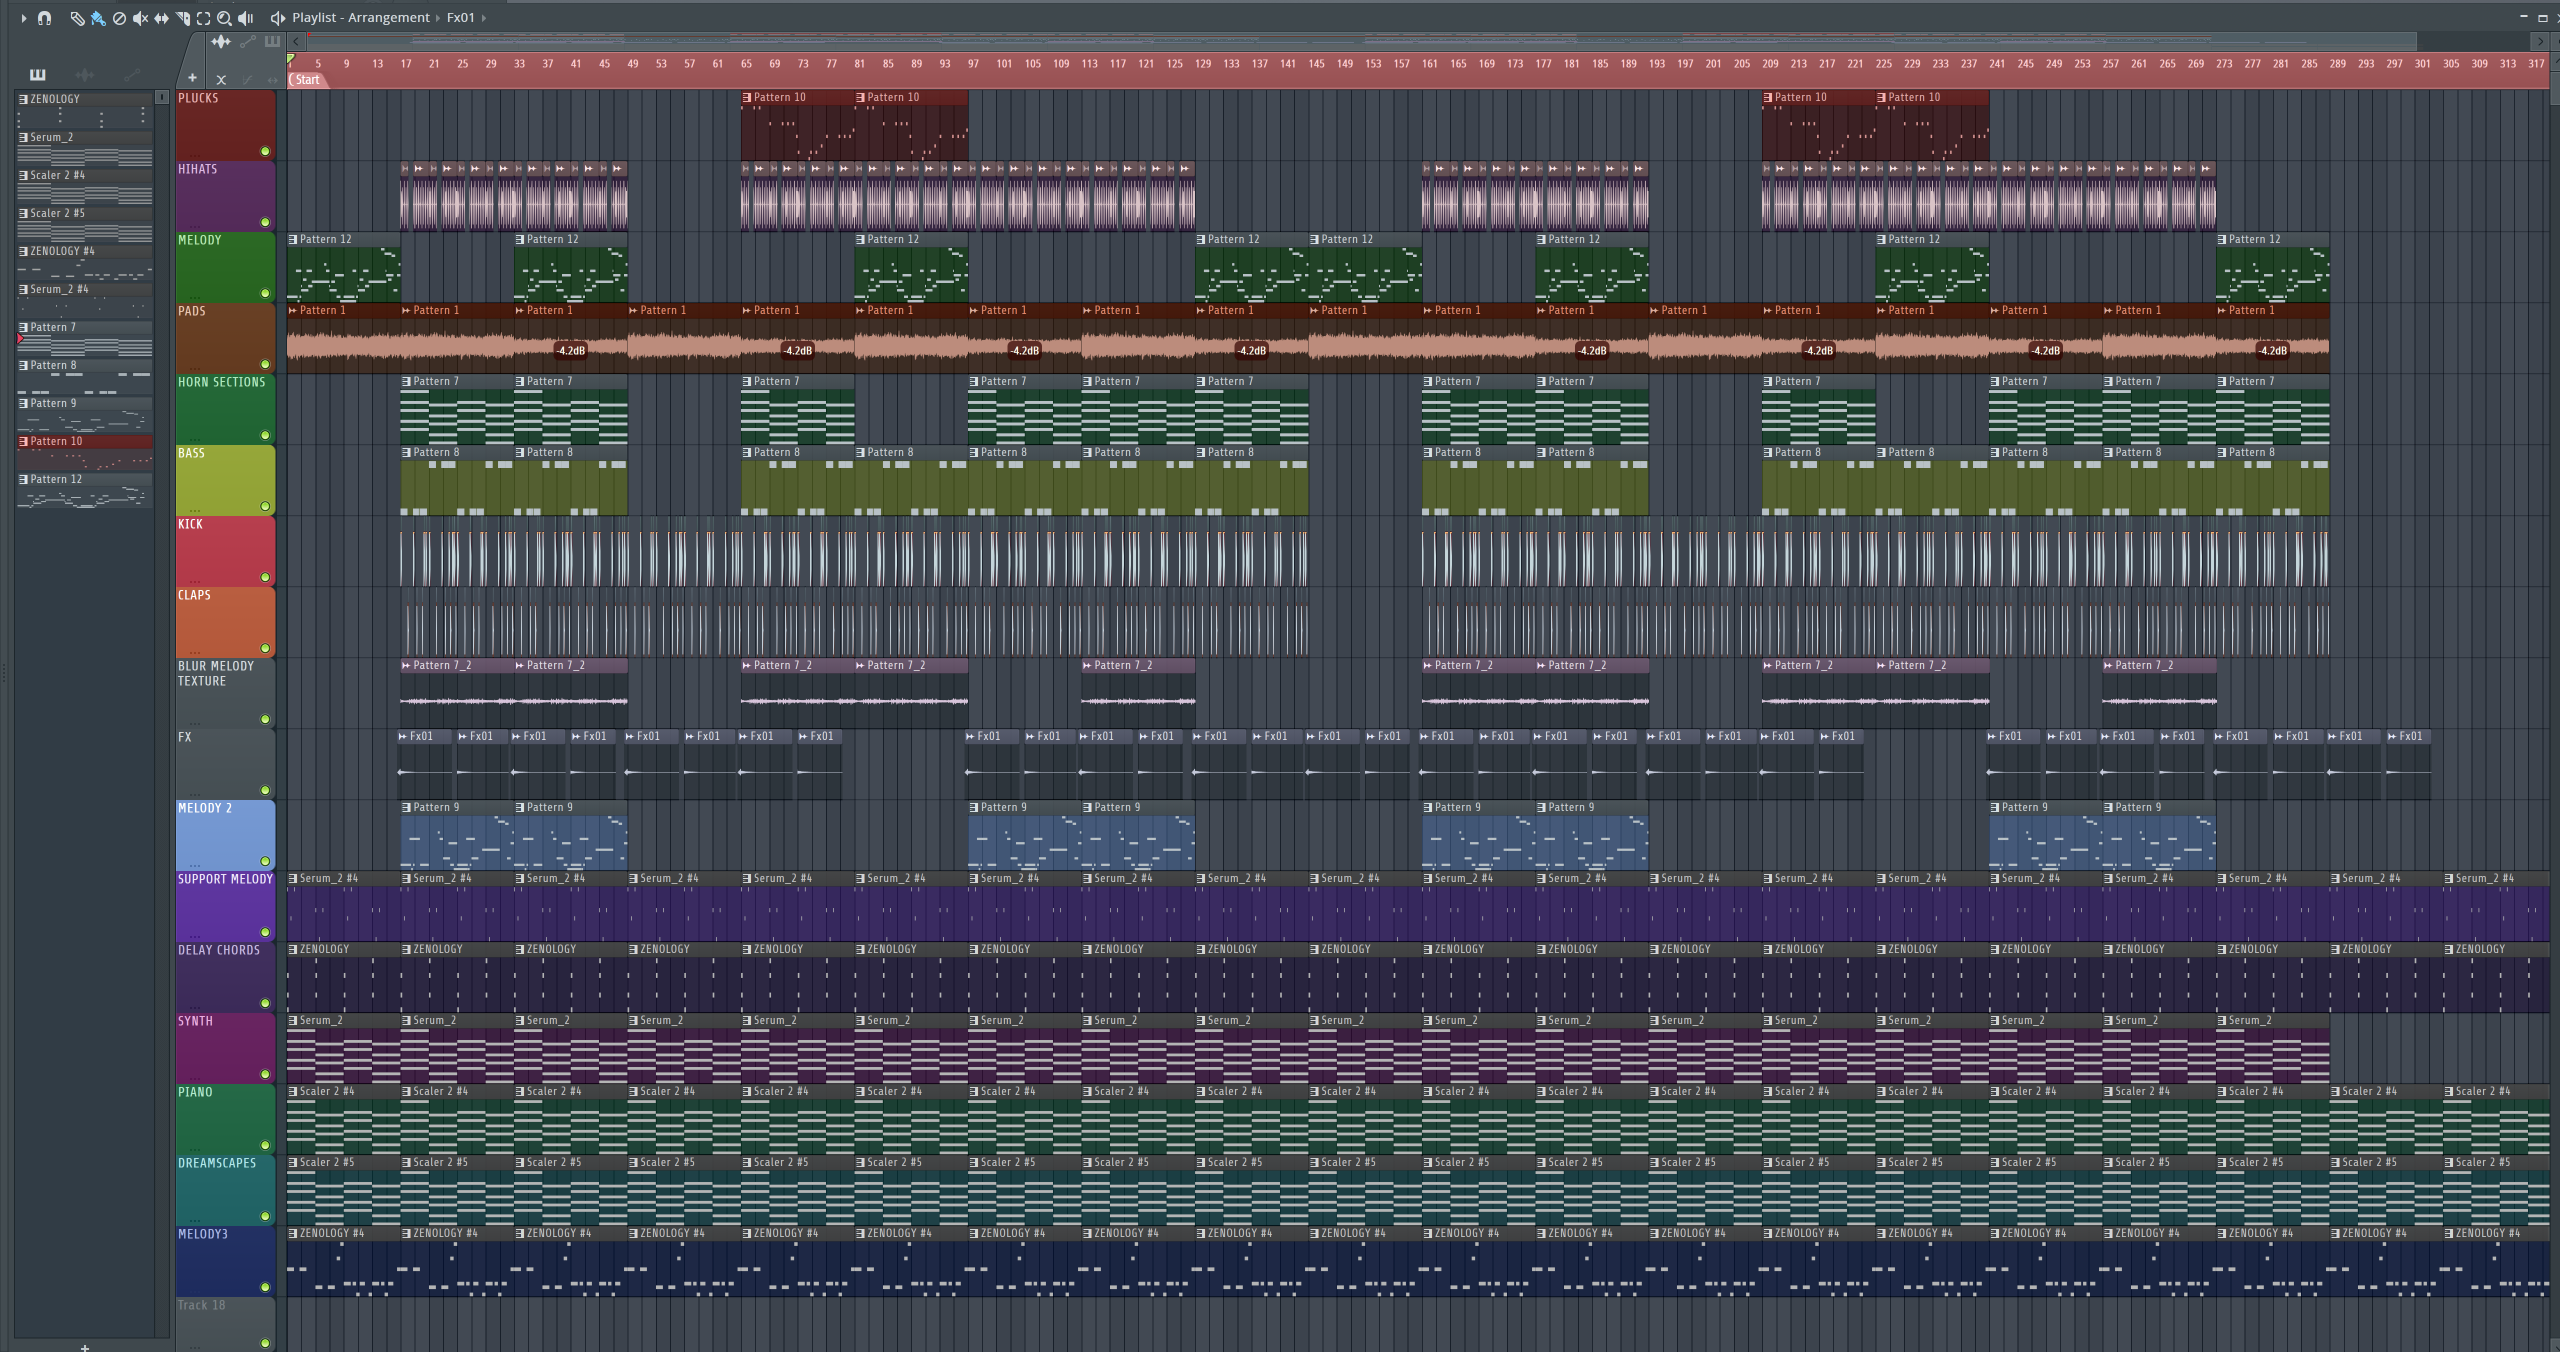Viewport: 2560px width, 1352px height.
Task: Select Pattern 7 in picker
Action: click(85, 338)
